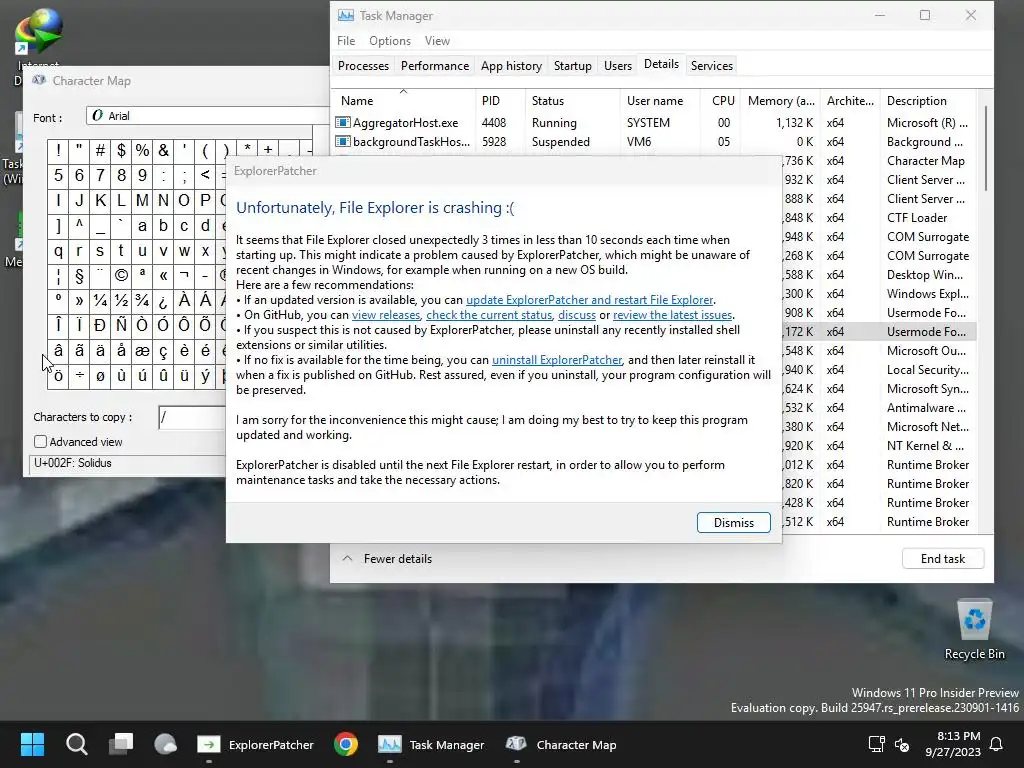Select the NT Kernel description row

925,445
